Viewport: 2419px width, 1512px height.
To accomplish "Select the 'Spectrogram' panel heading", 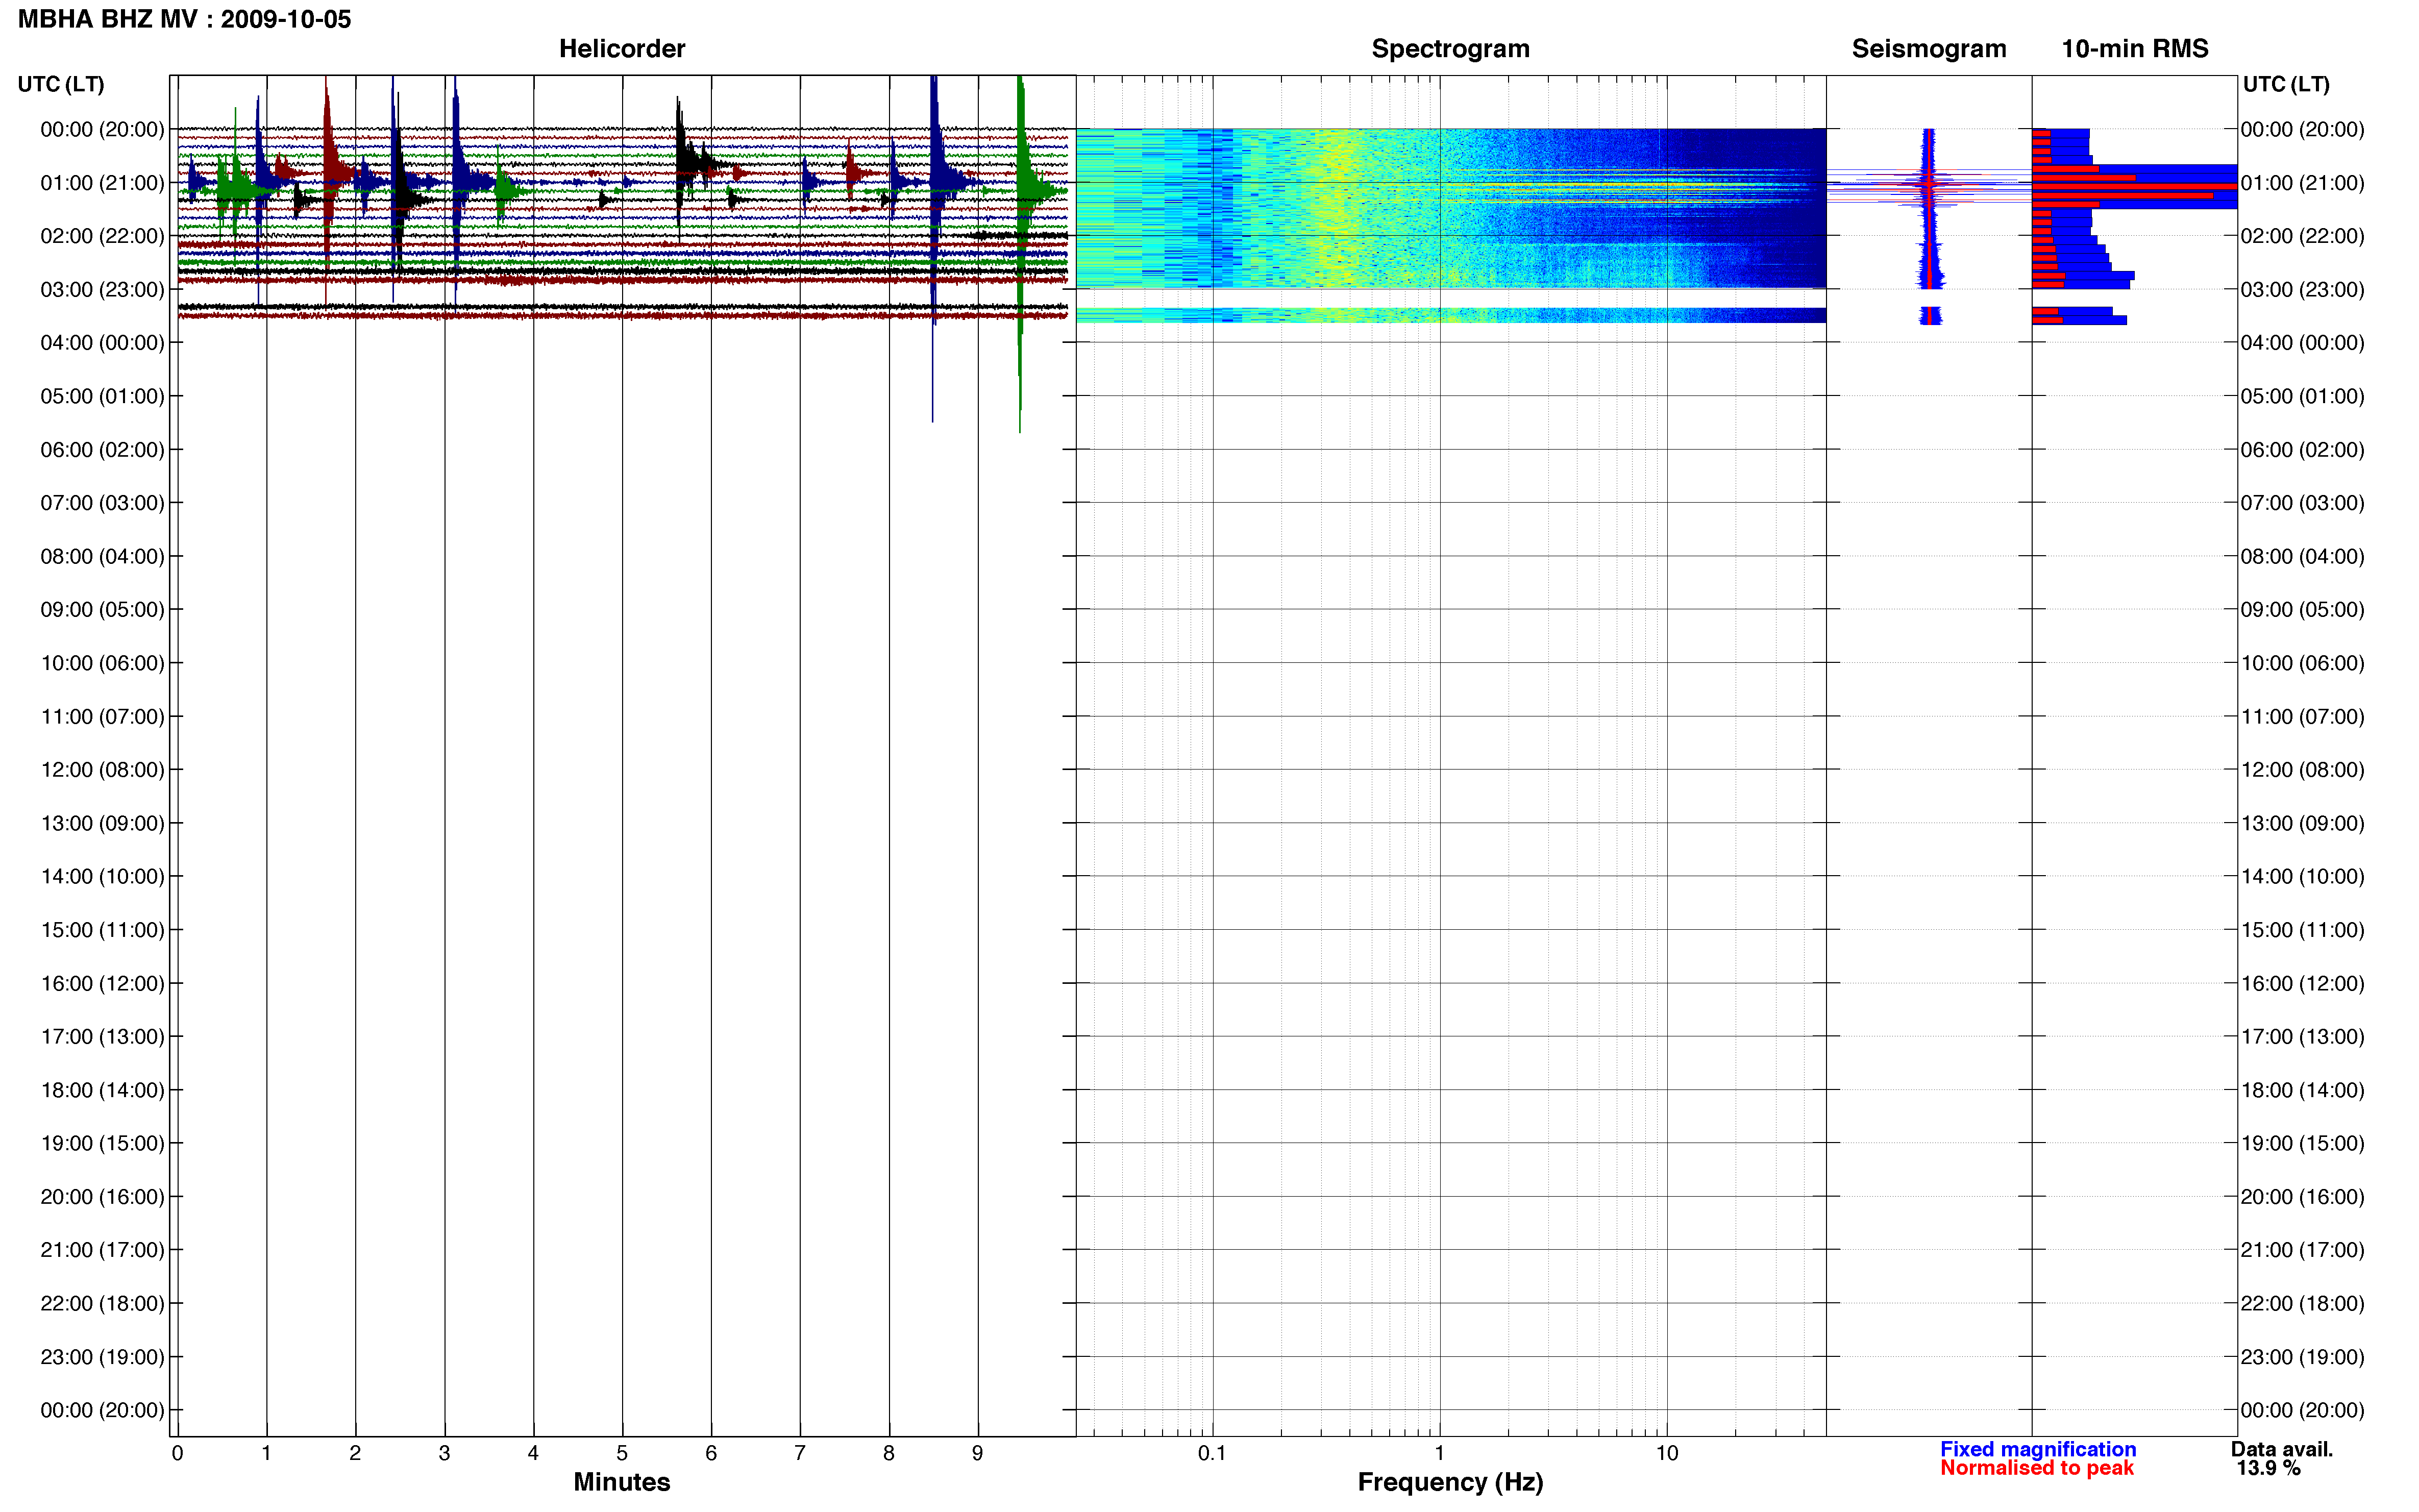I will pyautogui.click(x=1450, y=48).
